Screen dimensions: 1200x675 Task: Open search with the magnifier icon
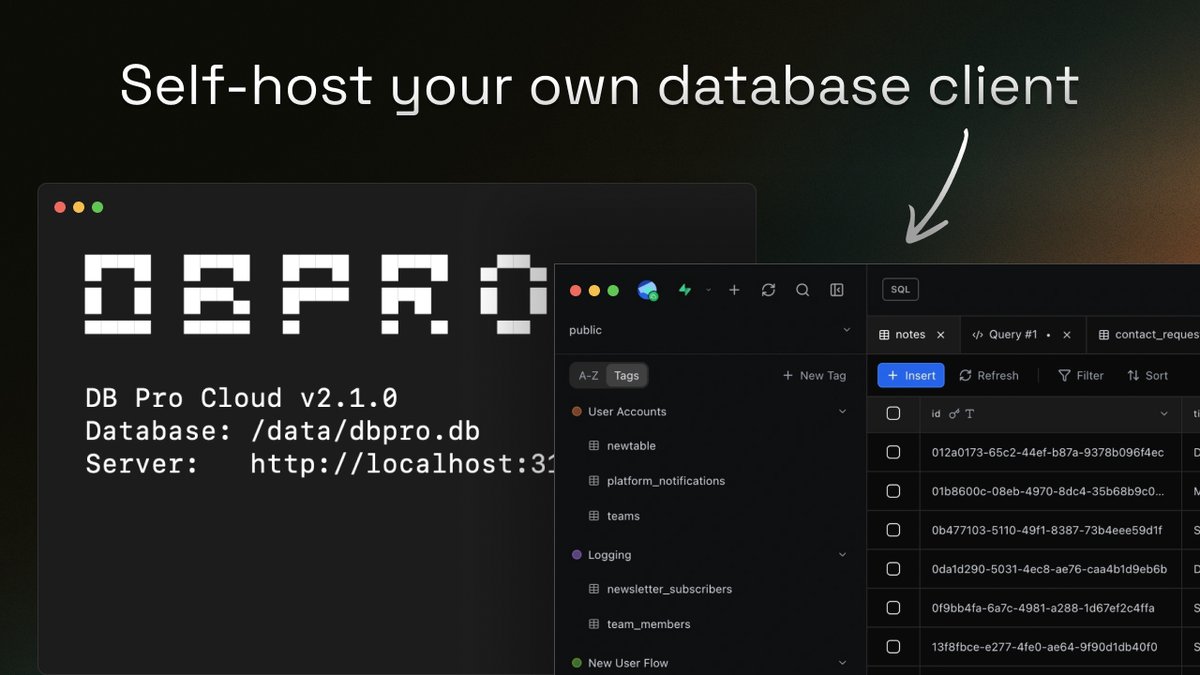802,290
